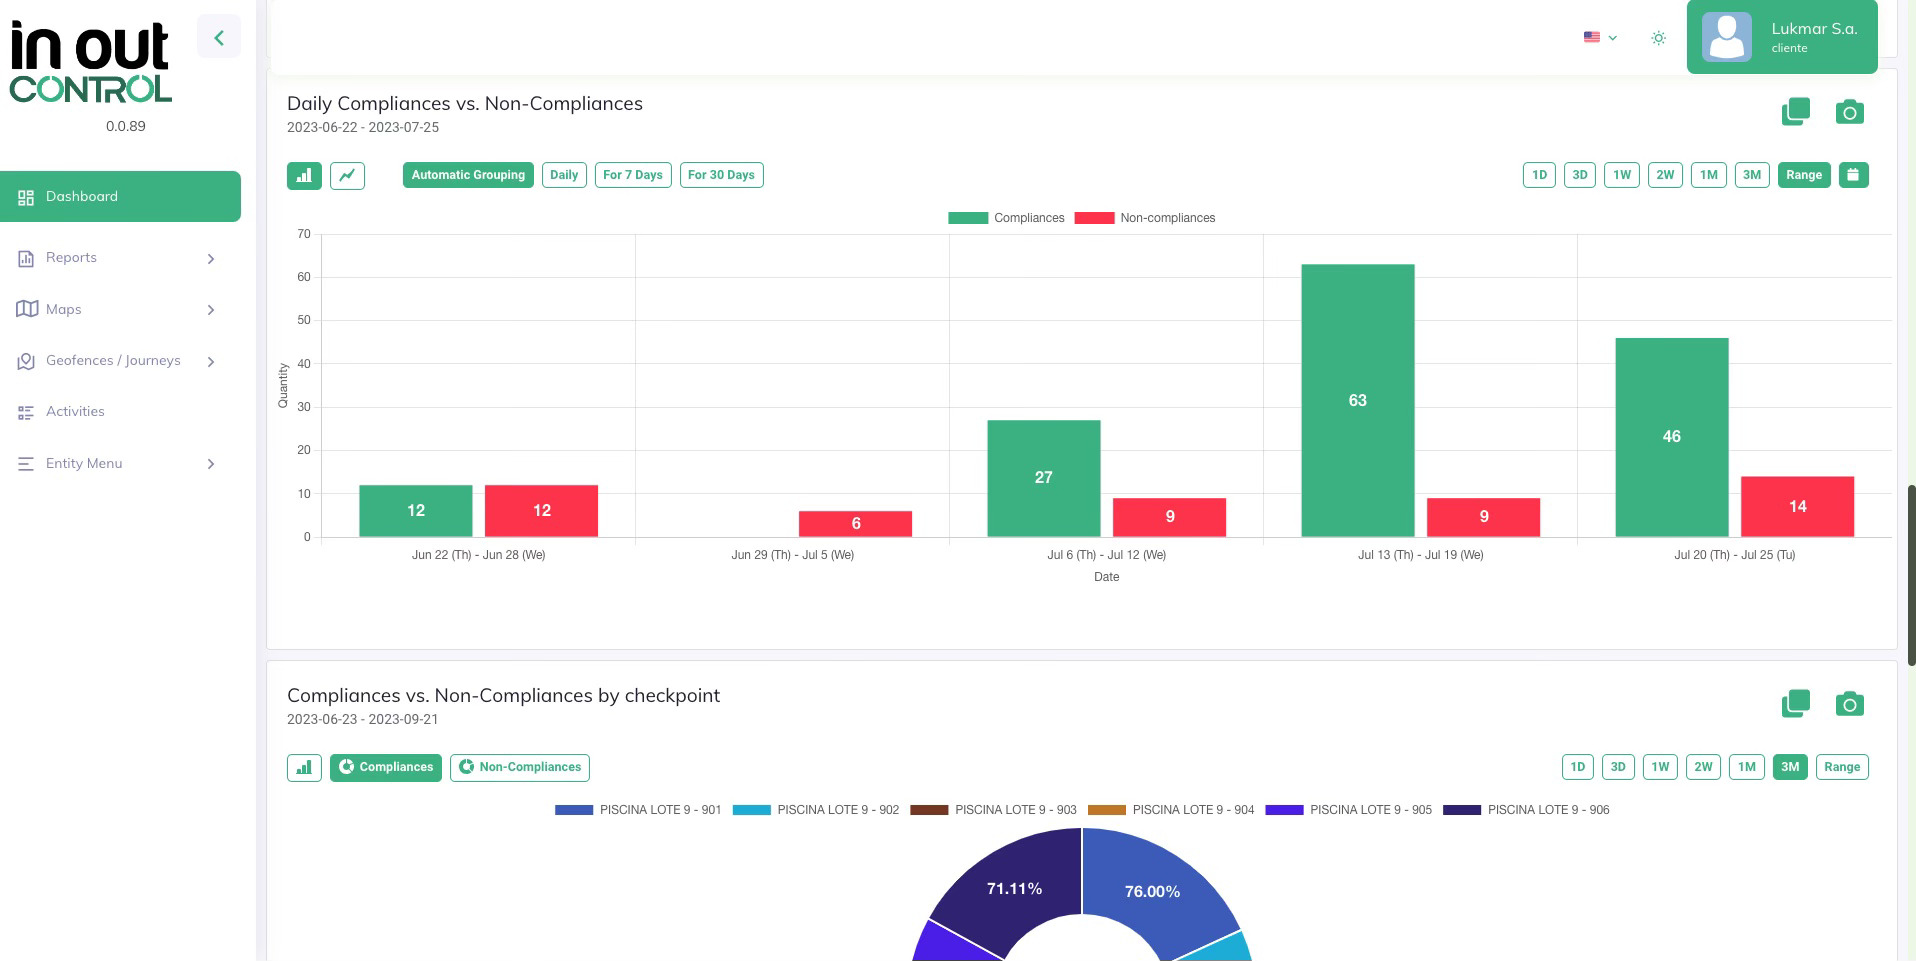Toggle Non-Compliances view on checkpoint chart
This screenshot has height=961, width=1916.
click(519, 767)
